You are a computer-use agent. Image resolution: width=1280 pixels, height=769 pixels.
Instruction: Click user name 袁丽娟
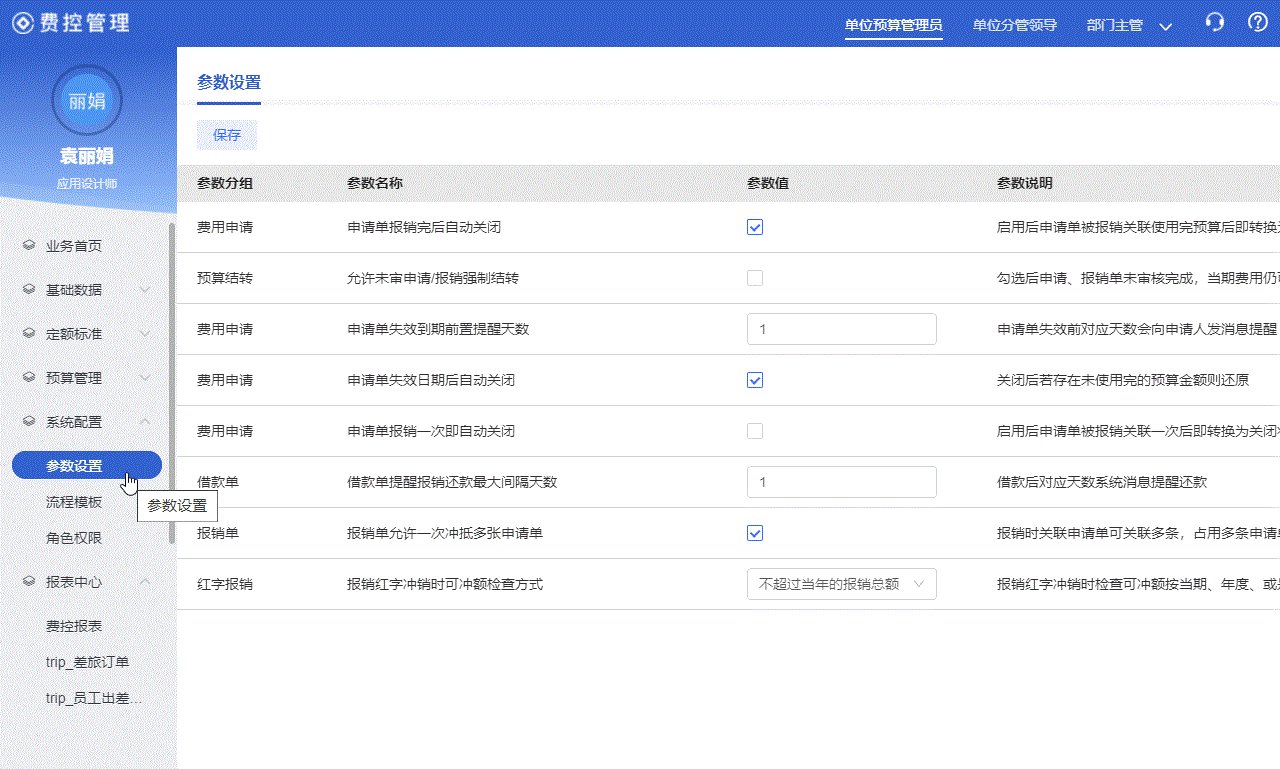(87, 156)
